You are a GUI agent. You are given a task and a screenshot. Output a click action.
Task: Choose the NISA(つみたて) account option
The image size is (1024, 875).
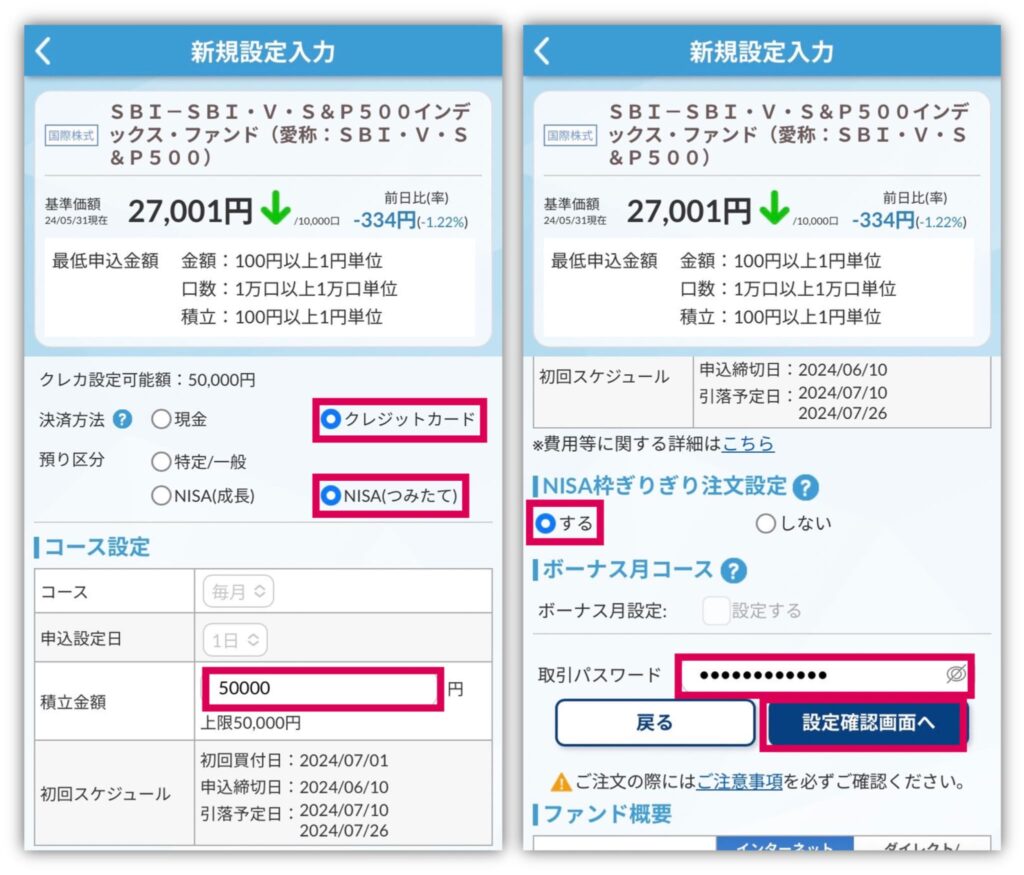[331, 496]
